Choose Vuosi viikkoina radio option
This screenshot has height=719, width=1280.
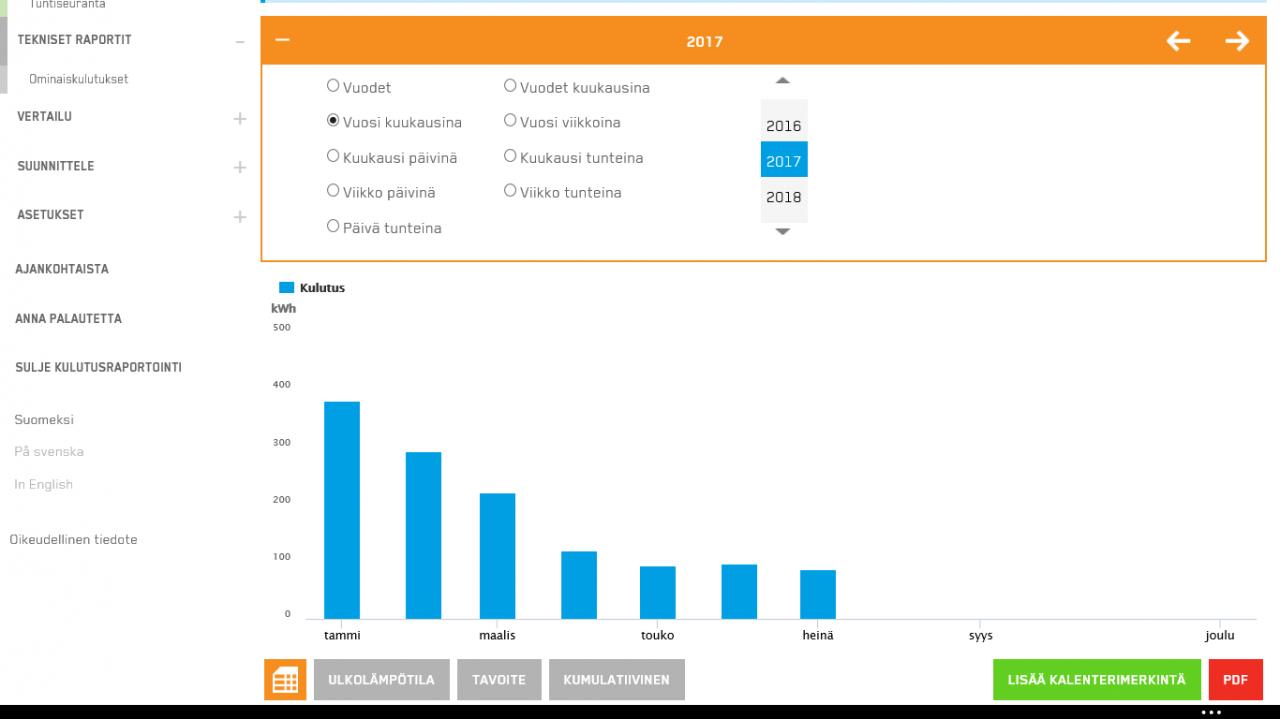click(x=510, y=121)
